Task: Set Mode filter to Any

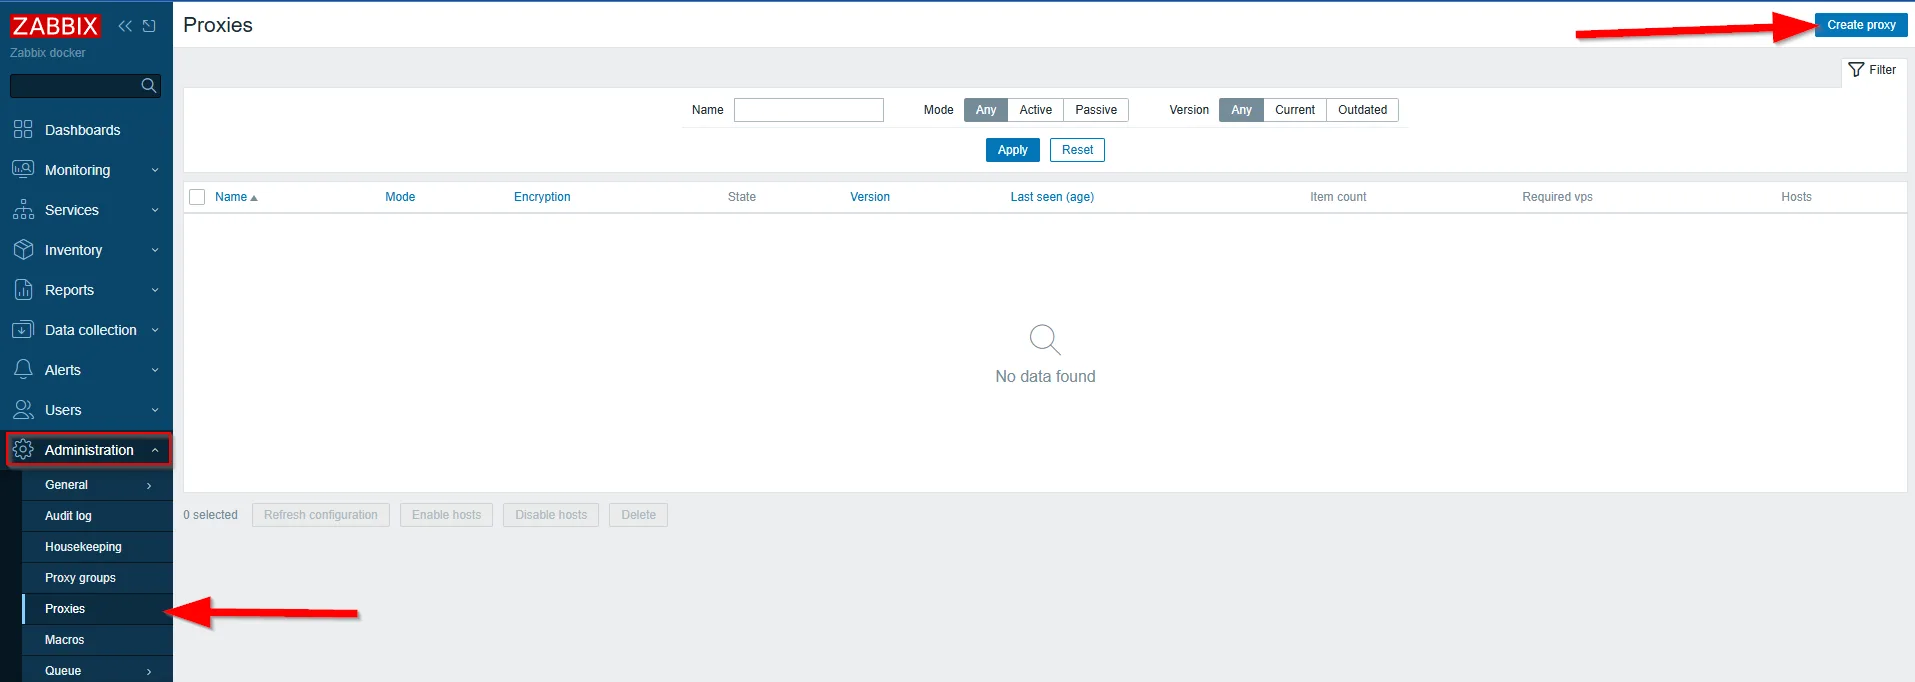Action: (986, 110)
